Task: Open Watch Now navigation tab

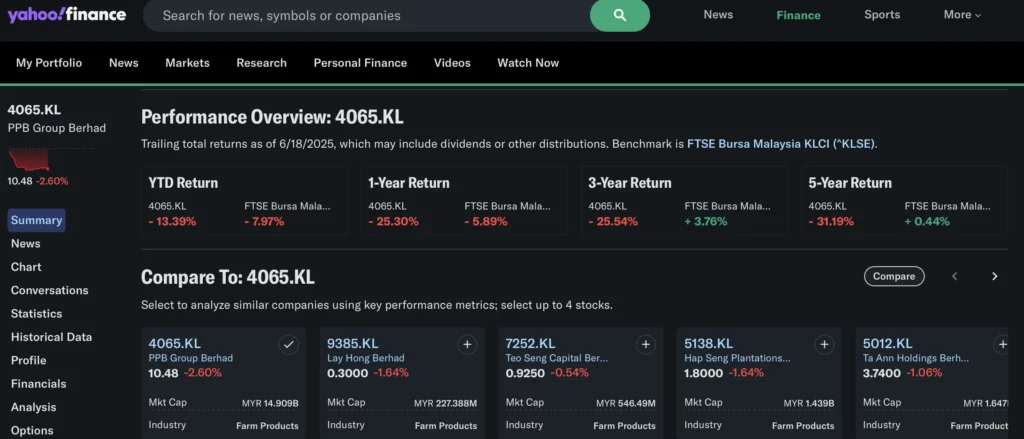Action: pyautogui.click(x=528, y=63)
